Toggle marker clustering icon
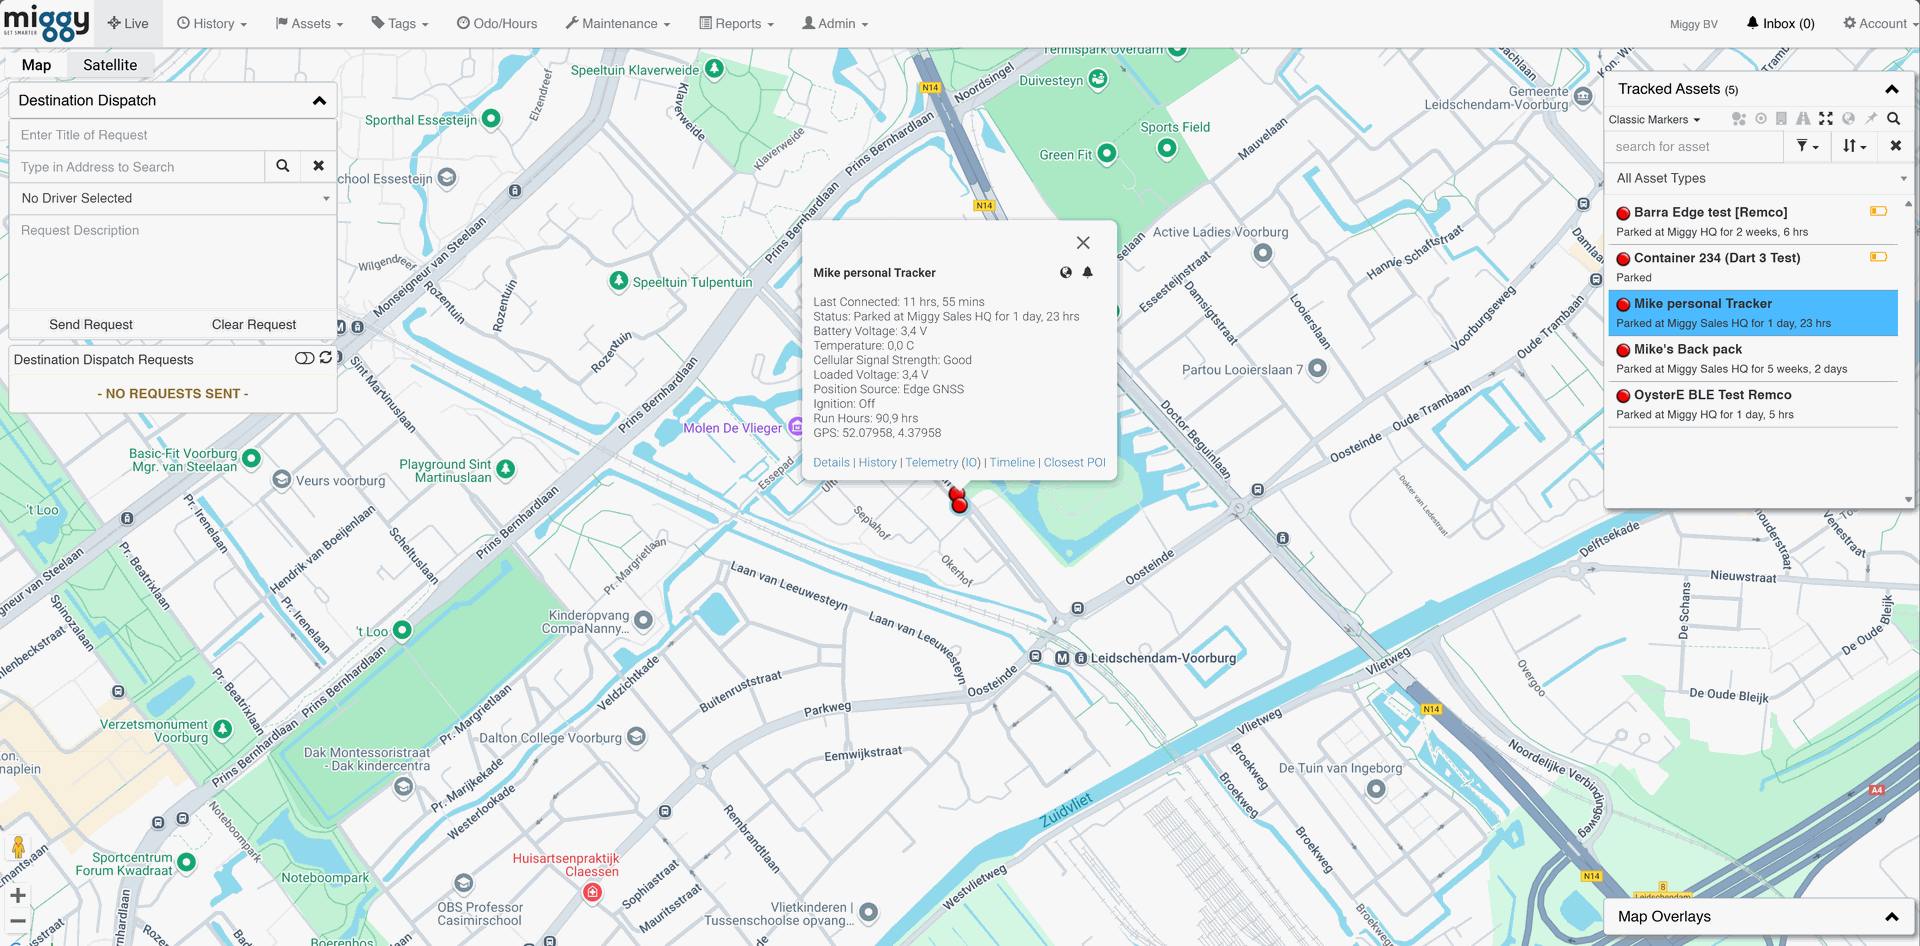 click(x=1739, y=118)
